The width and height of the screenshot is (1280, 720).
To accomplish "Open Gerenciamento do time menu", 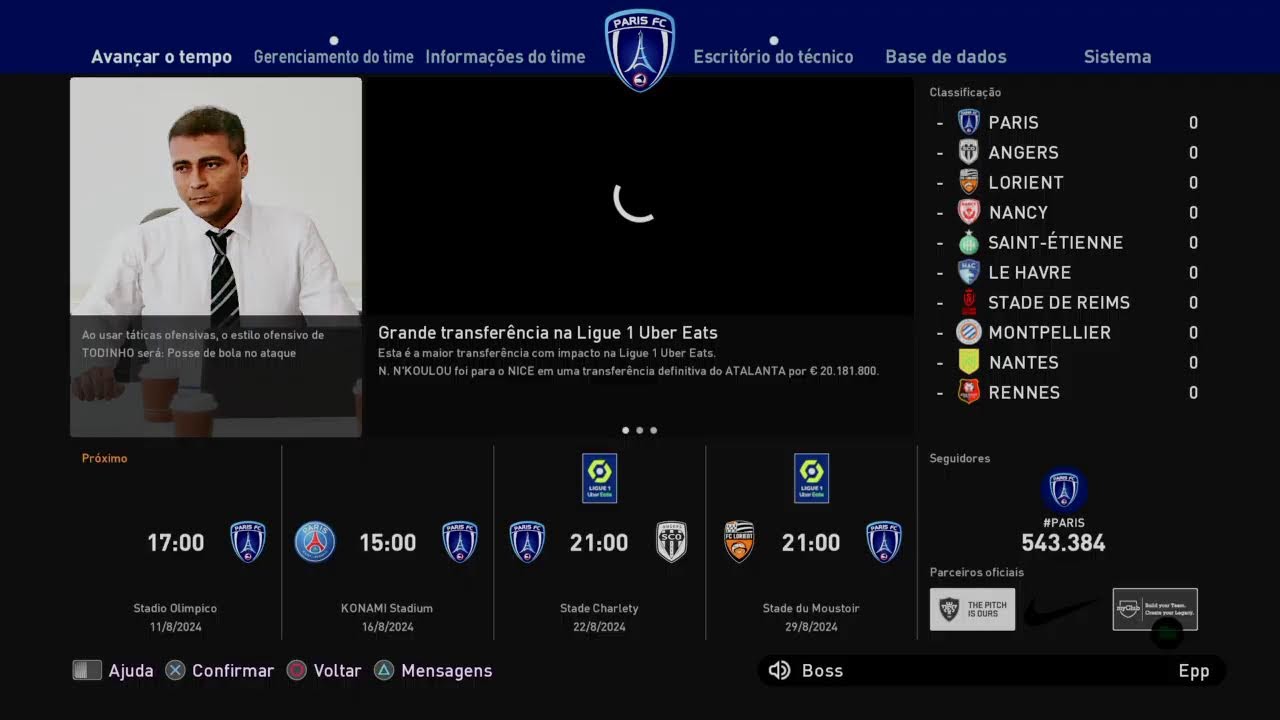I will point(333,57).
